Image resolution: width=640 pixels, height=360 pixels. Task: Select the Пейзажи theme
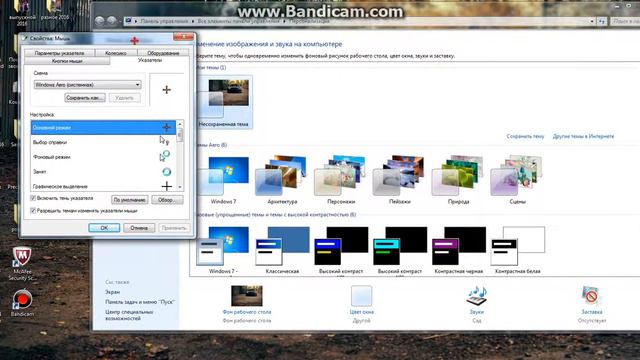click(x=399, y=180)
